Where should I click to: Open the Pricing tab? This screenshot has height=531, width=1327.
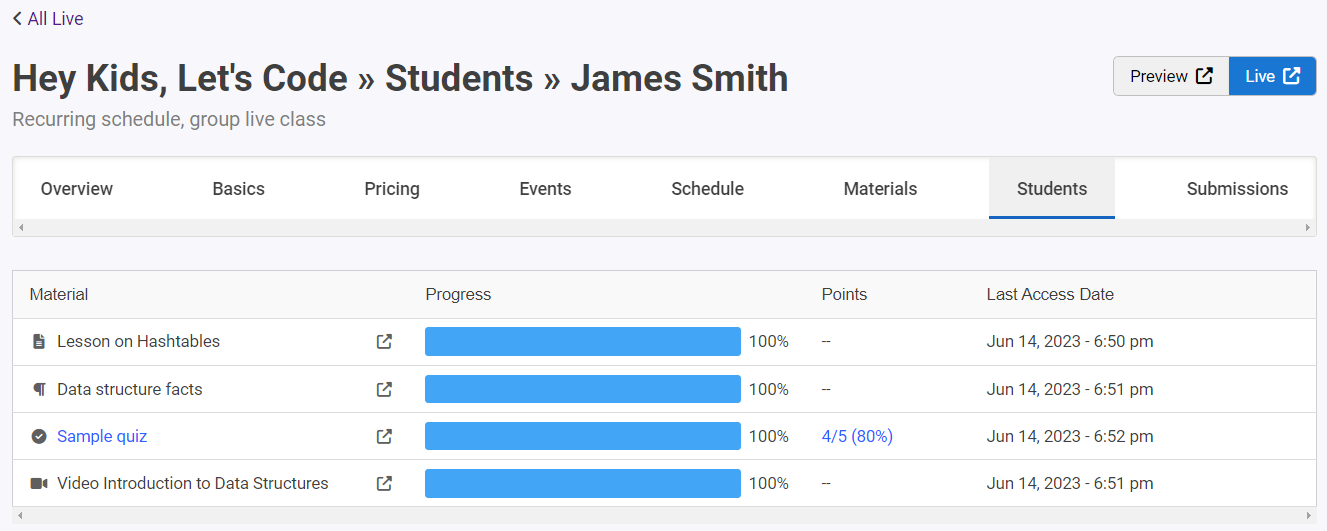[x=392, y=189]
